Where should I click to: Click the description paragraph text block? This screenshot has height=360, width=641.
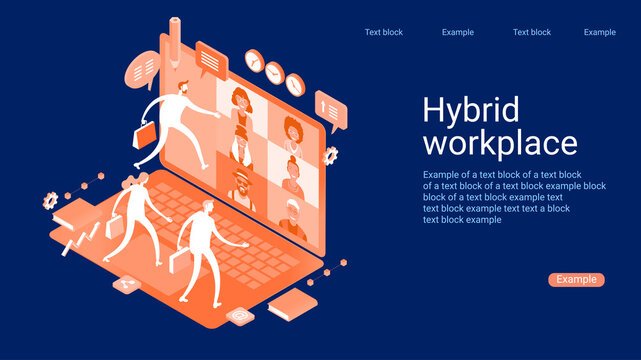[514, 197]
